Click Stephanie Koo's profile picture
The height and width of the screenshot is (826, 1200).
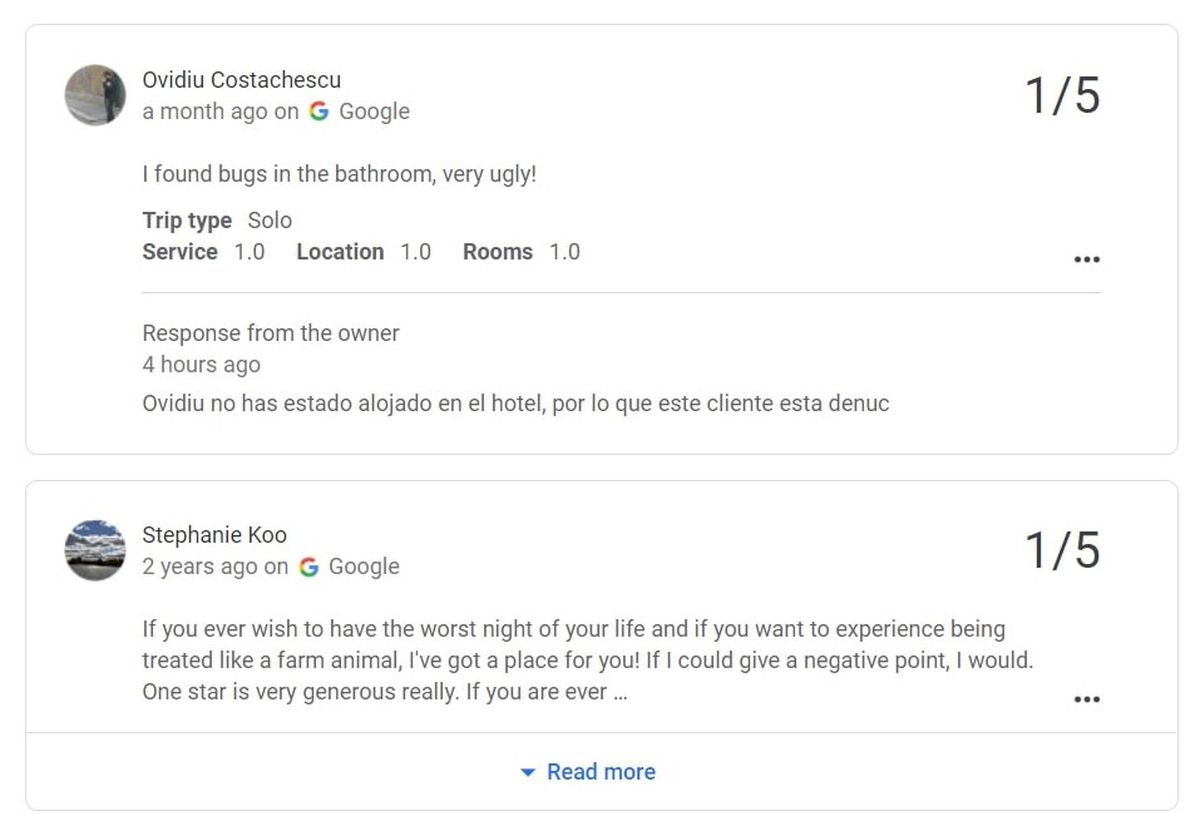point(95,551)
